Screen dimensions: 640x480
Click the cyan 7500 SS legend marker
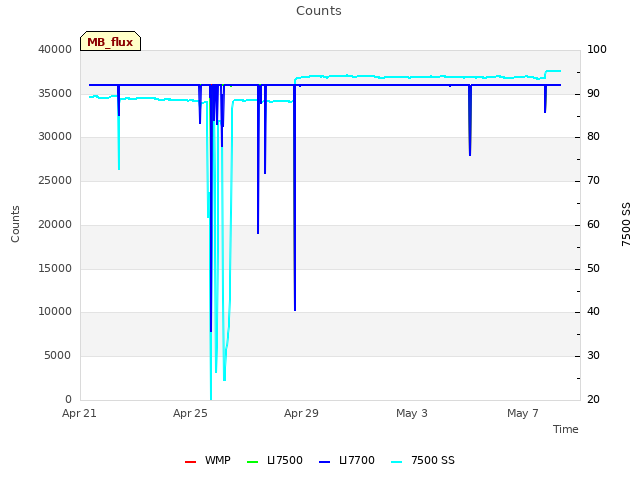pos(396,462)
